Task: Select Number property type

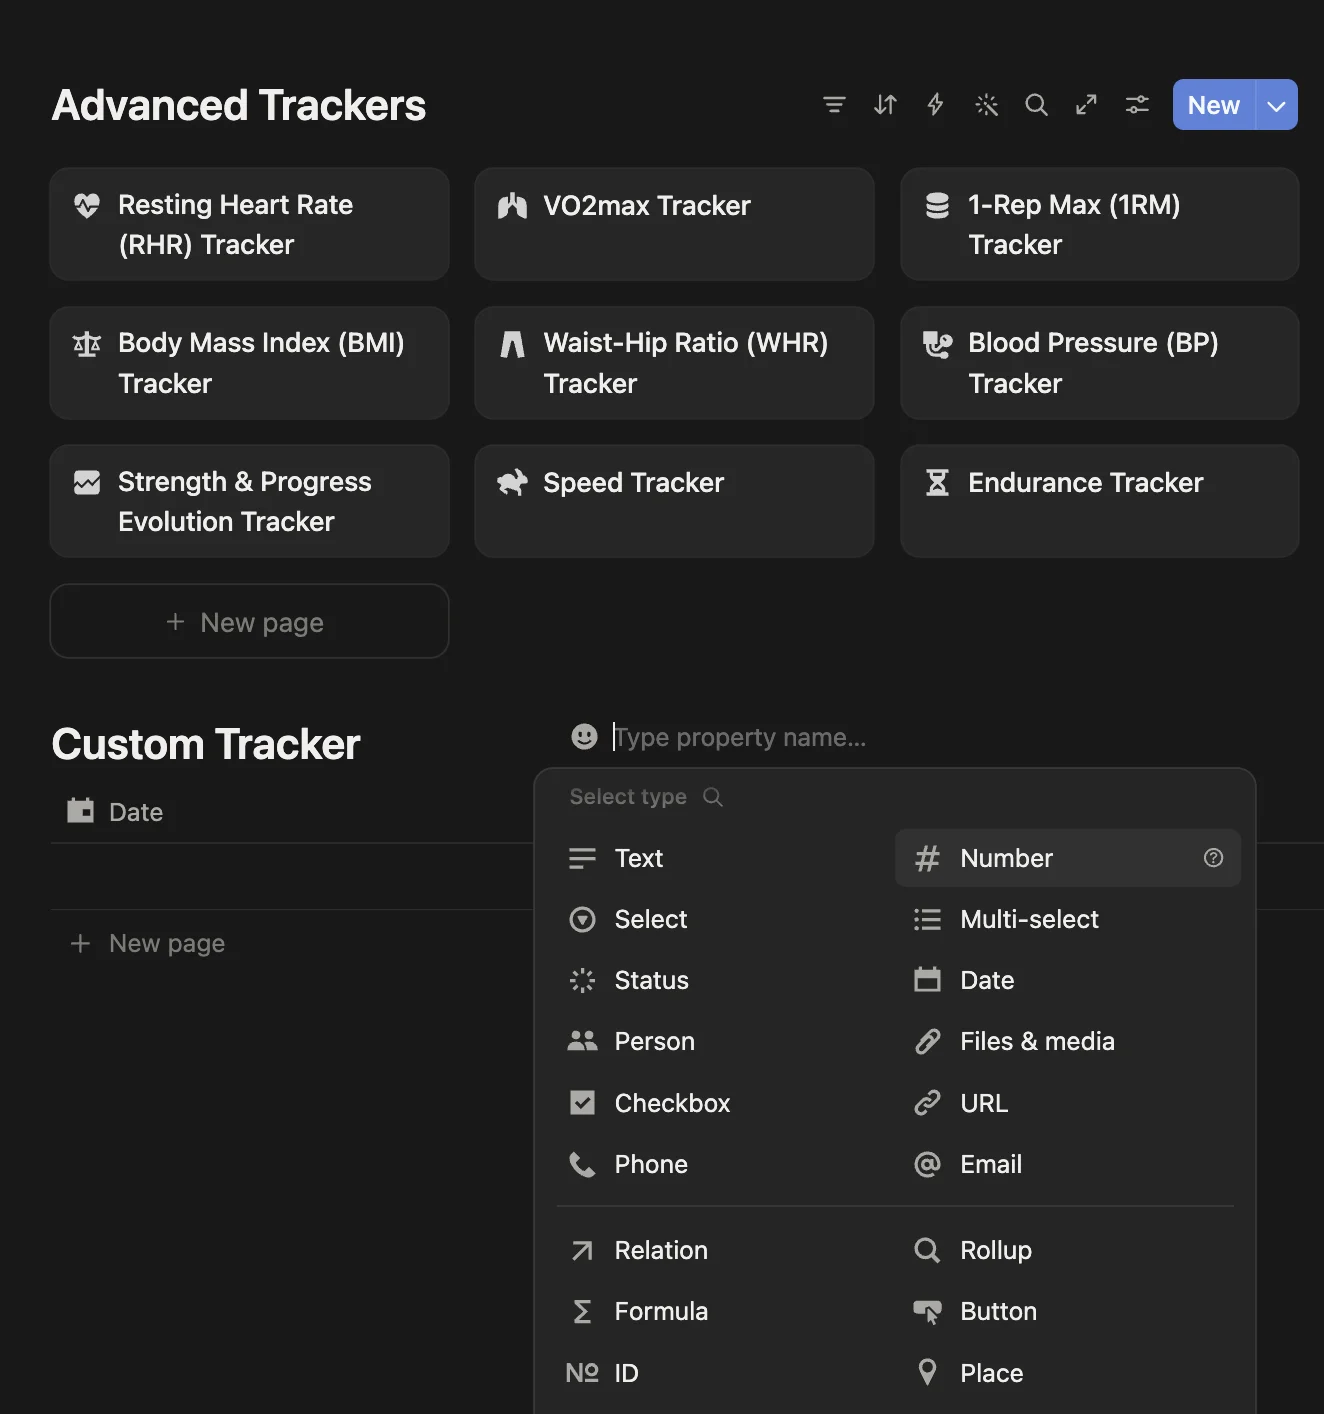Action: [1068, 858]
